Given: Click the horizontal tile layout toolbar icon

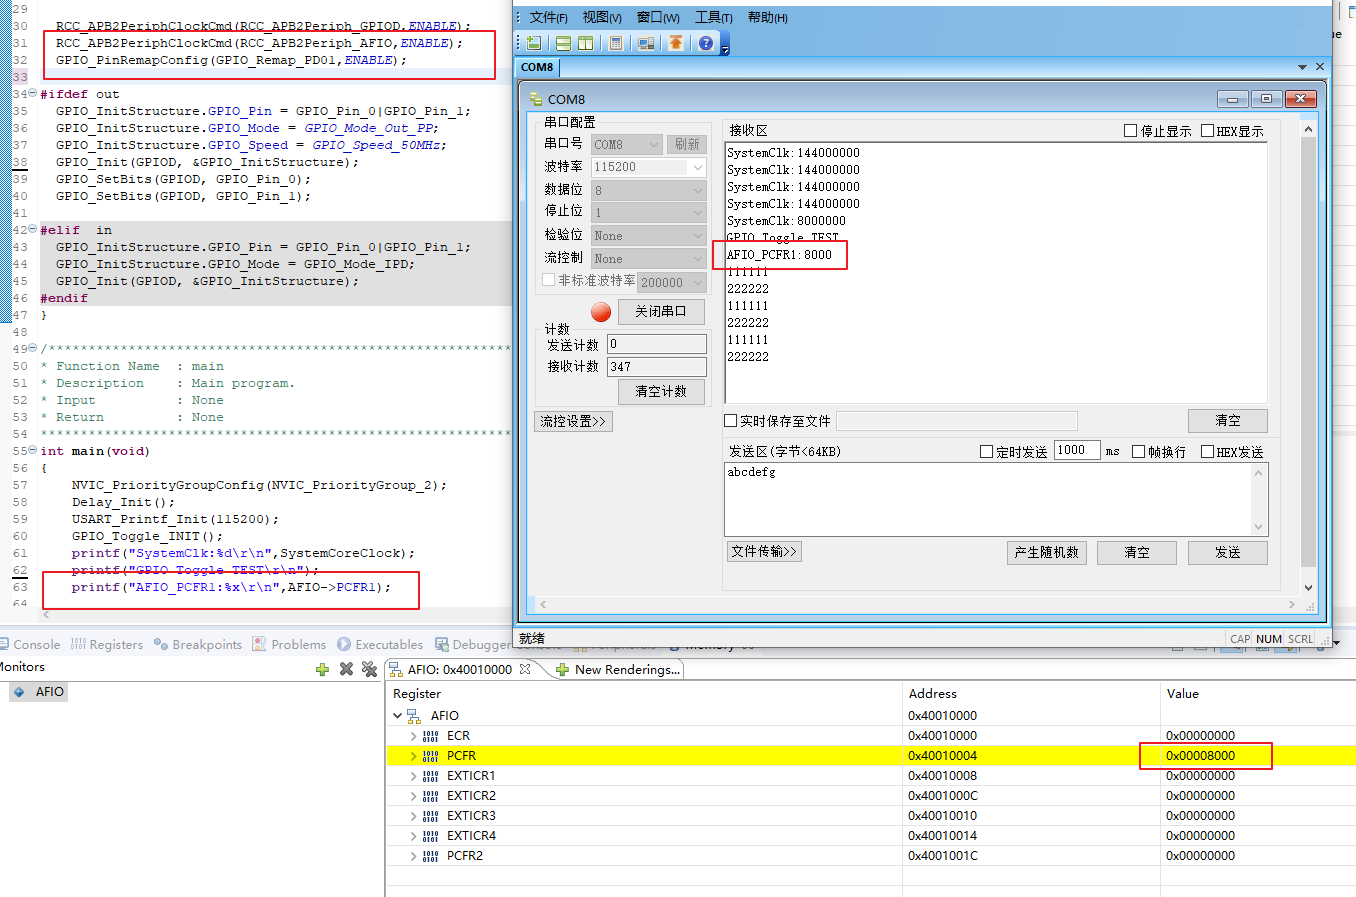Looking at the screenshot, I should pyautogui.click(x=563, y=43).
